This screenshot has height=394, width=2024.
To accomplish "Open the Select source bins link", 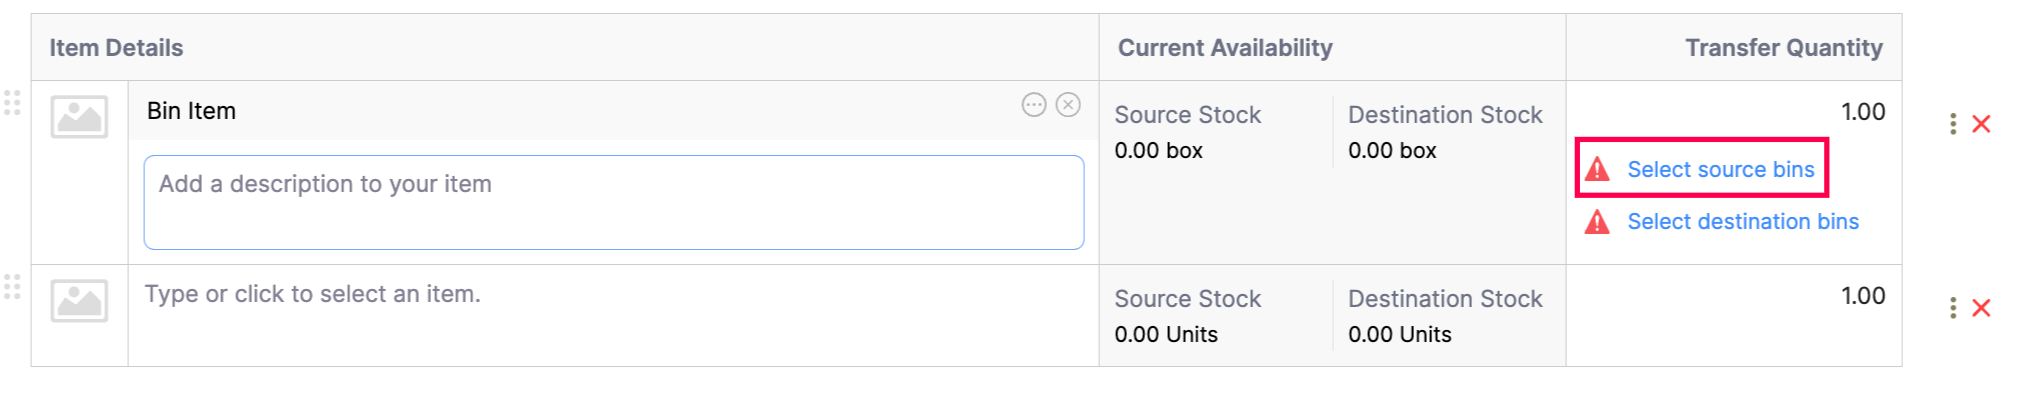I will (1720, 169).
